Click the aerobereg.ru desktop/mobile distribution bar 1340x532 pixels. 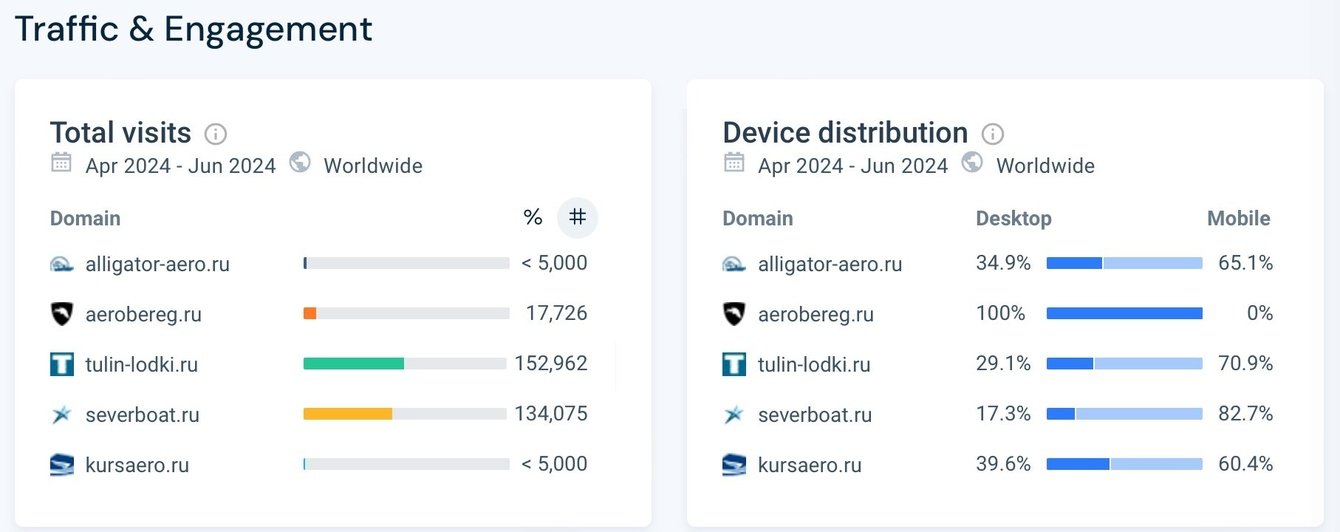1124,313
